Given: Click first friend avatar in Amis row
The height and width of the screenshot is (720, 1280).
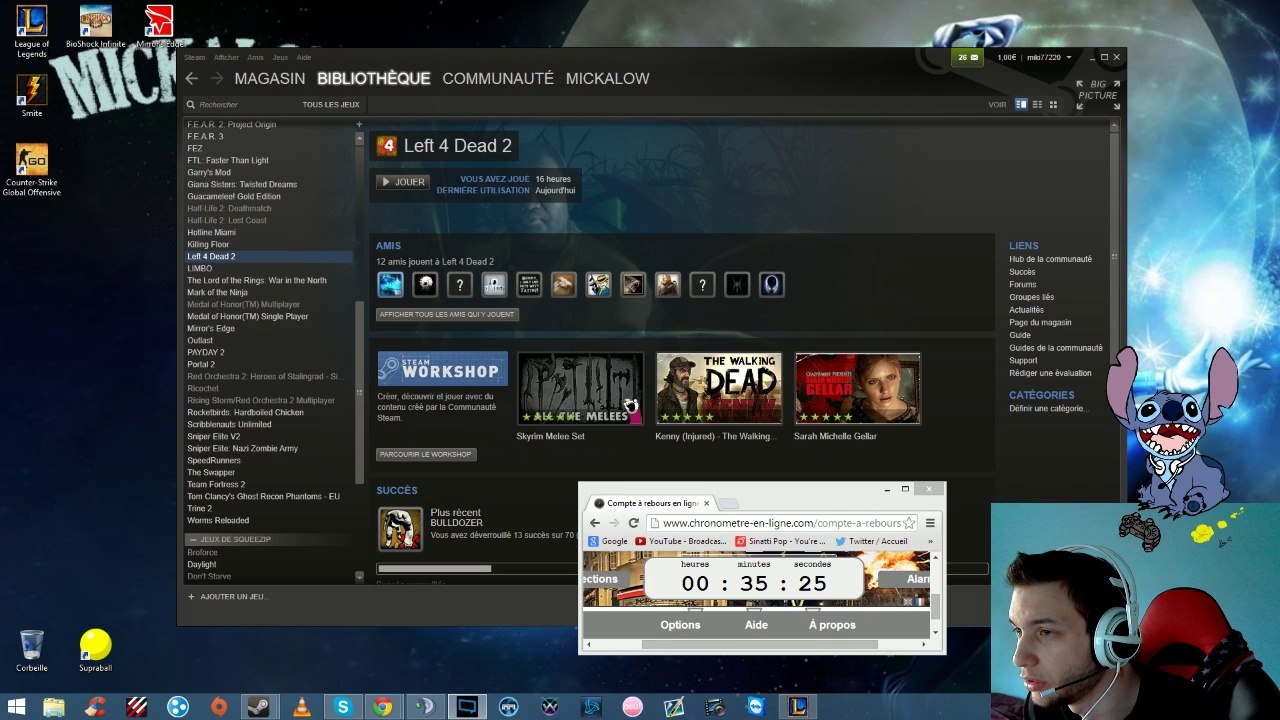Looking at the screenshot, I should 390,285.
